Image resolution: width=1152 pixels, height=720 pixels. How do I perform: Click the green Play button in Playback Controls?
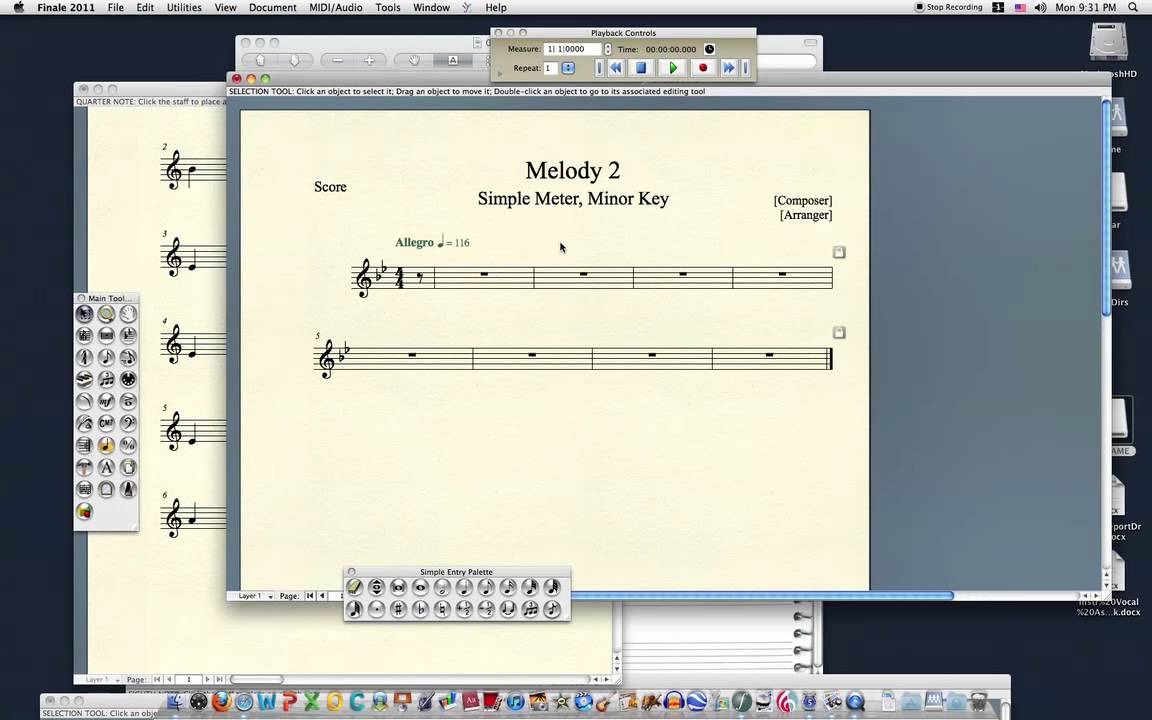click(672, 68)
